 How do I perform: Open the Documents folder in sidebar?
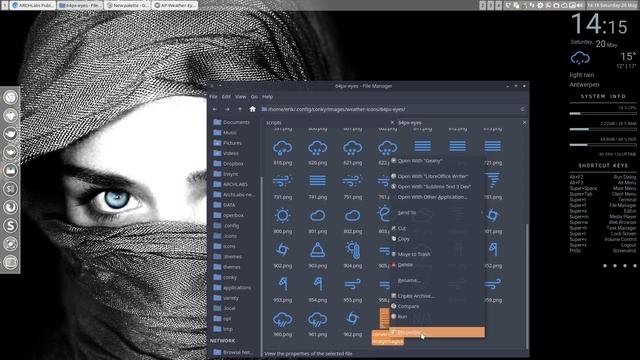click(231, 122)
